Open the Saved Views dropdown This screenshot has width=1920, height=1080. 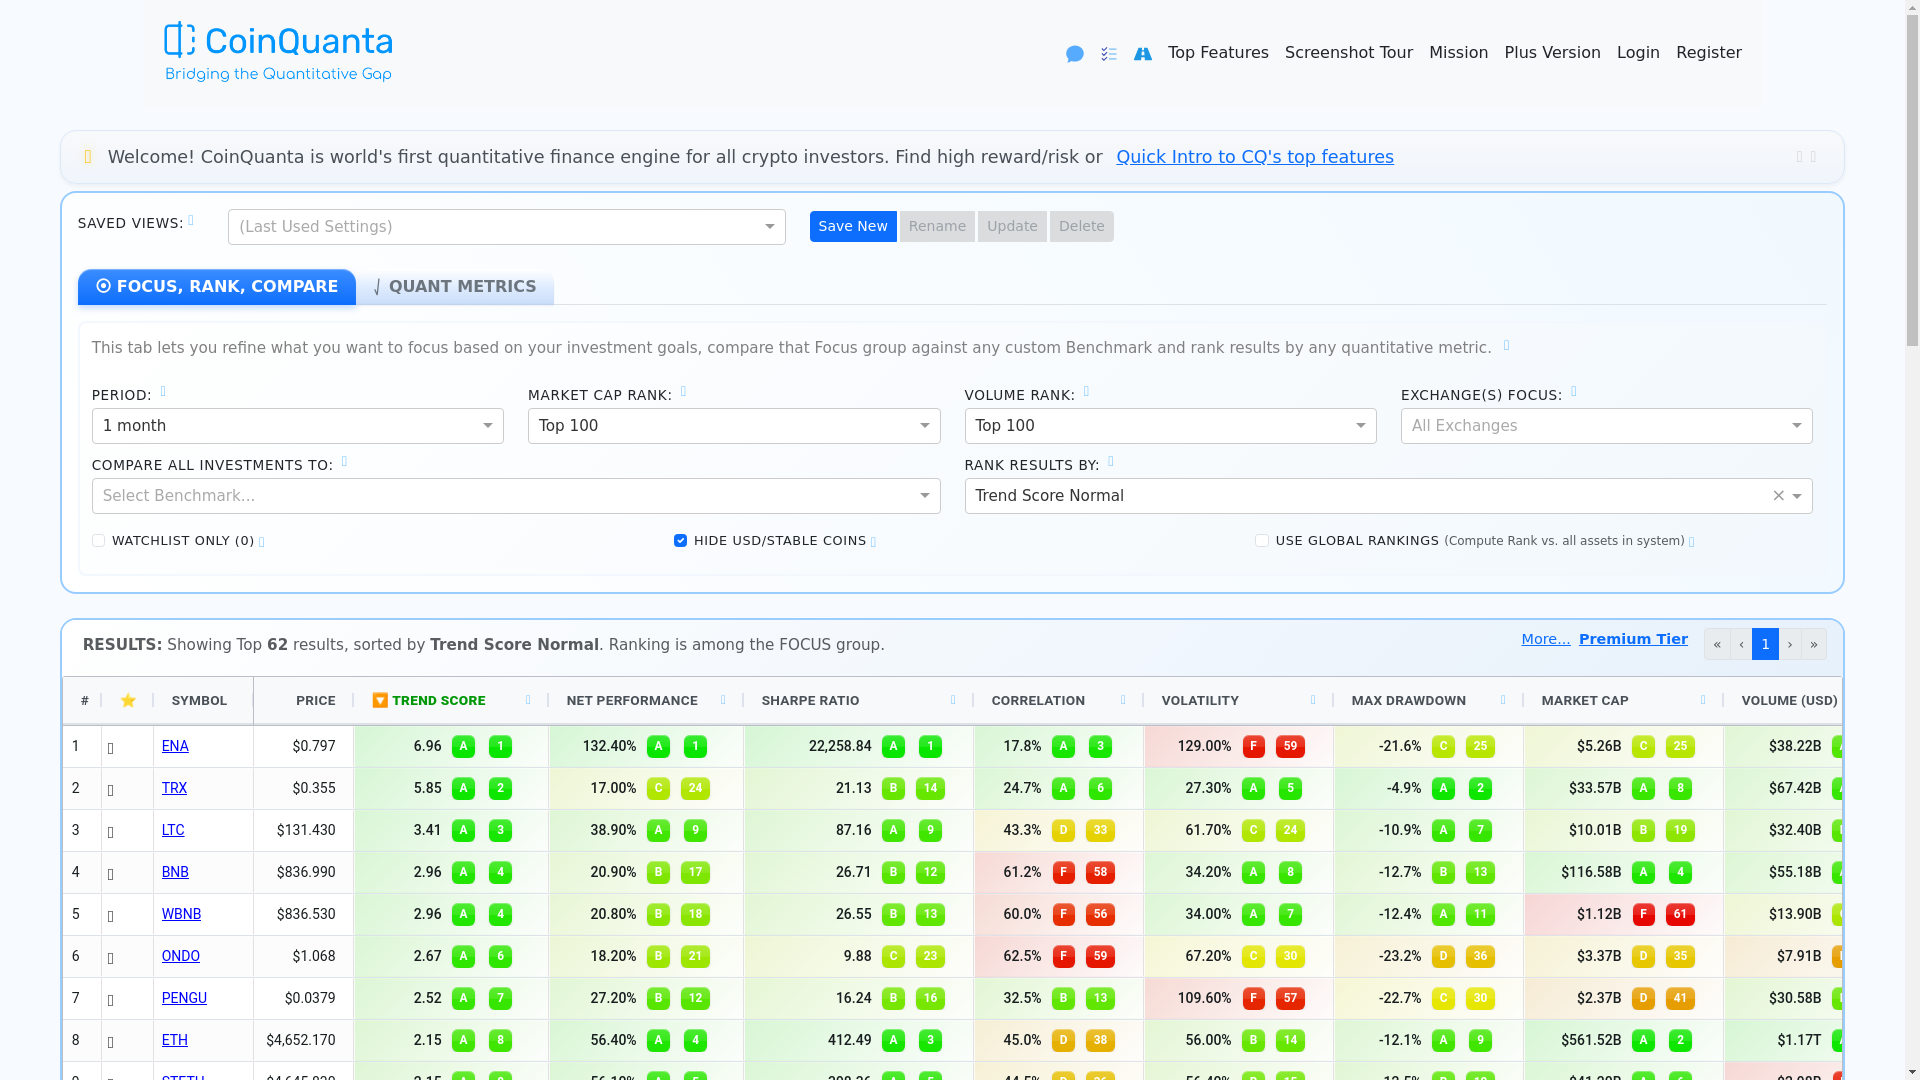[507, 227]
